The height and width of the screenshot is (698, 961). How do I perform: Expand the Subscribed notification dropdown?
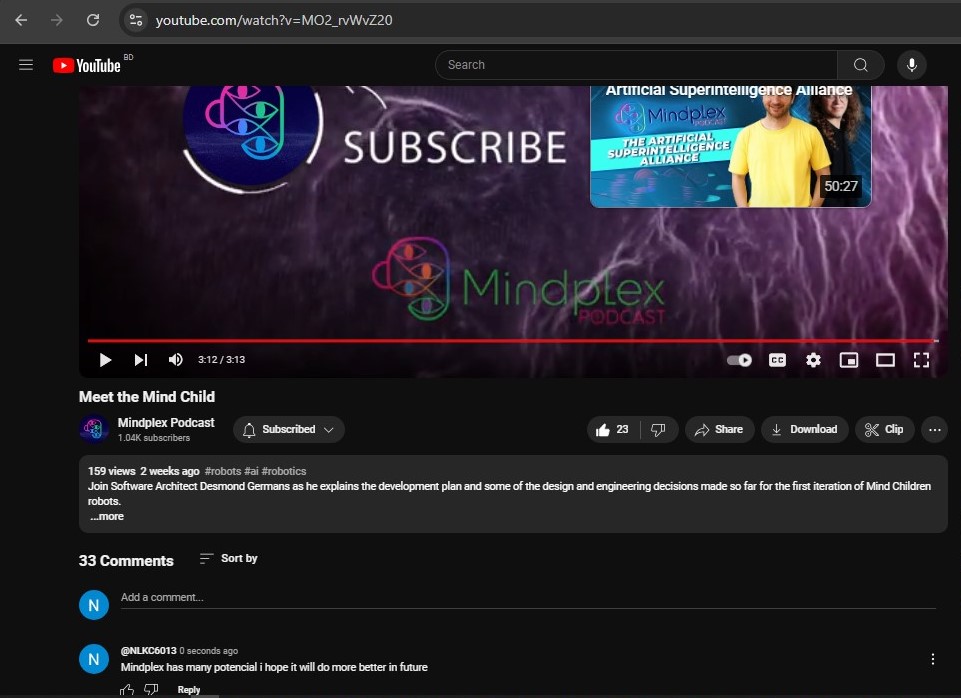coord(289,430)
